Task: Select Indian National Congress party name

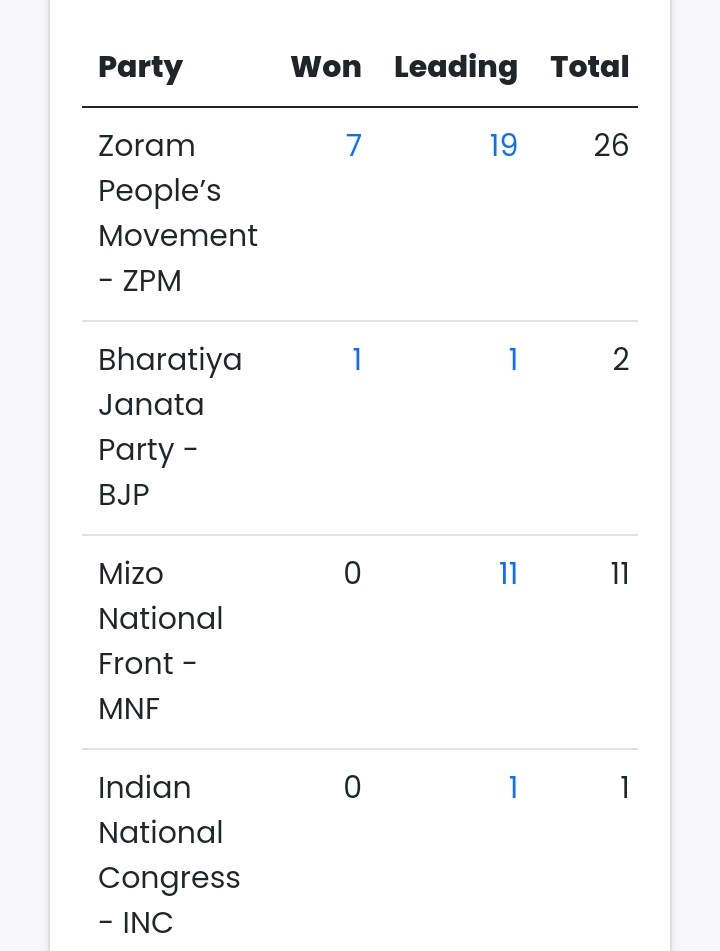Action: (x=169, y=855)
